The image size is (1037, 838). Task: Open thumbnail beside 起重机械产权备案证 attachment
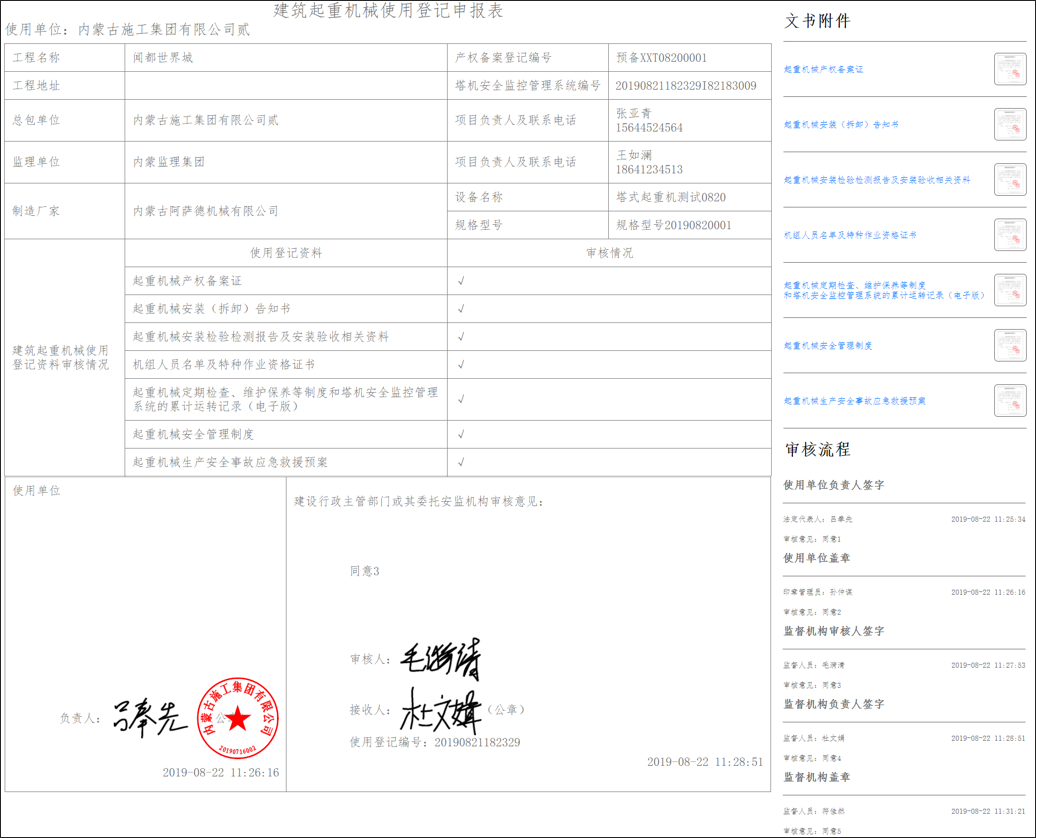(x=1010, y=69)
